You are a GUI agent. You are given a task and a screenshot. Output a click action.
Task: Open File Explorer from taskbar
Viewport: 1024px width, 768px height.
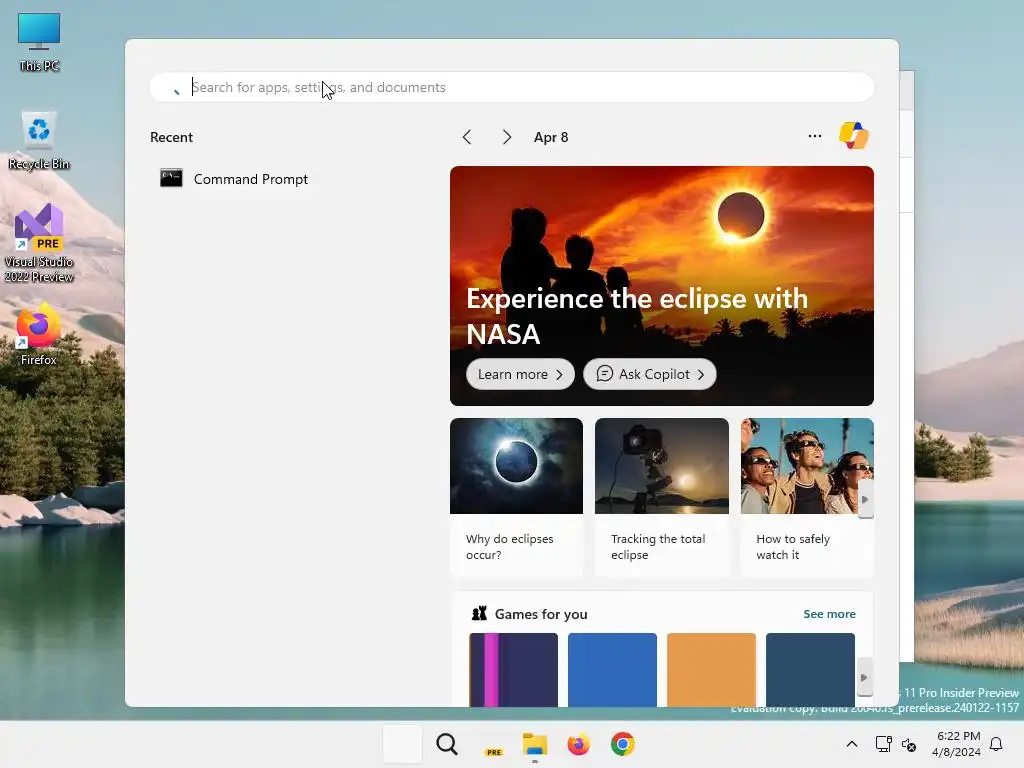535,744
